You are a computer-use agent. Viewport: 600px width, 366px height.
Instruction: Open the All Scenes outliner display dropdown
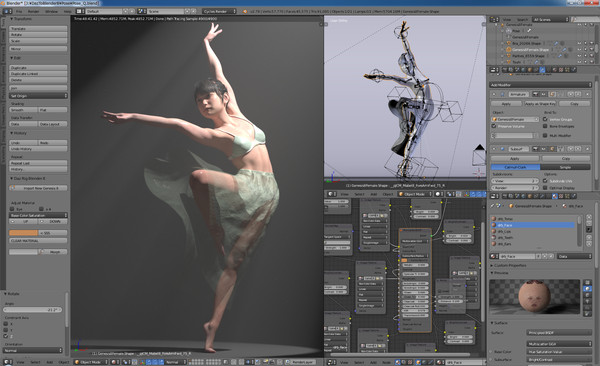point(550,19)
